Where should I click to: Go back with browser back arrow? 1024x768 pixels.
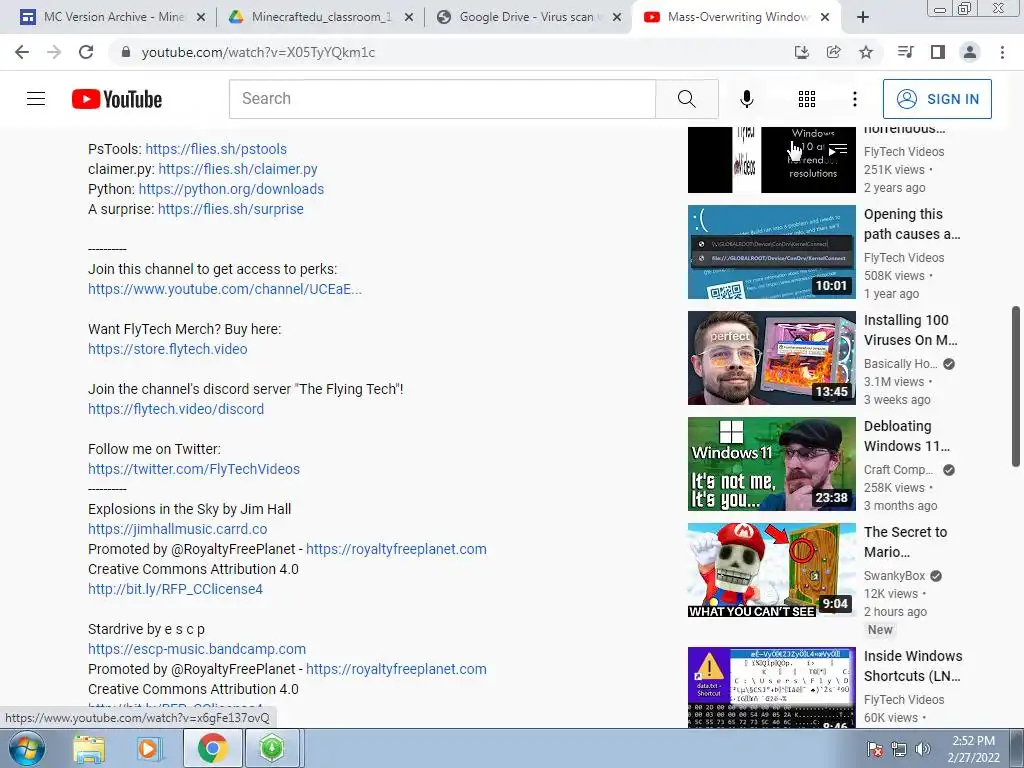click(x=22, y=52)
